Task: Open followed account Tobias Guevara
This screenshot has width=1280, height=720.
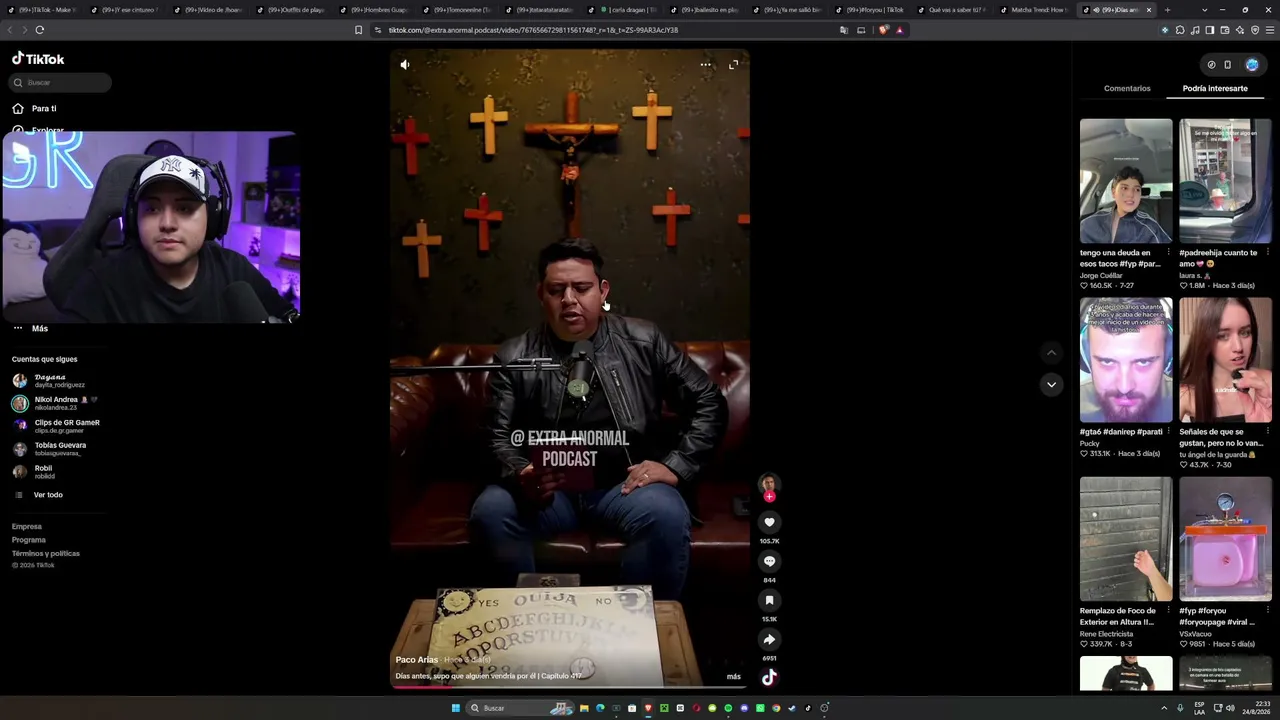Action: (x=58, y=449)
